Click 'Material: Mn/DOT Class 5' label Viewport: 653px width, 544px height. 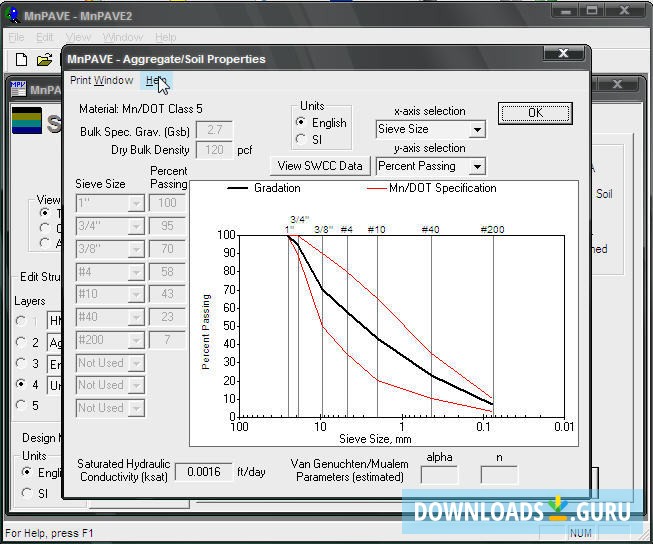(x=141, y=109)
